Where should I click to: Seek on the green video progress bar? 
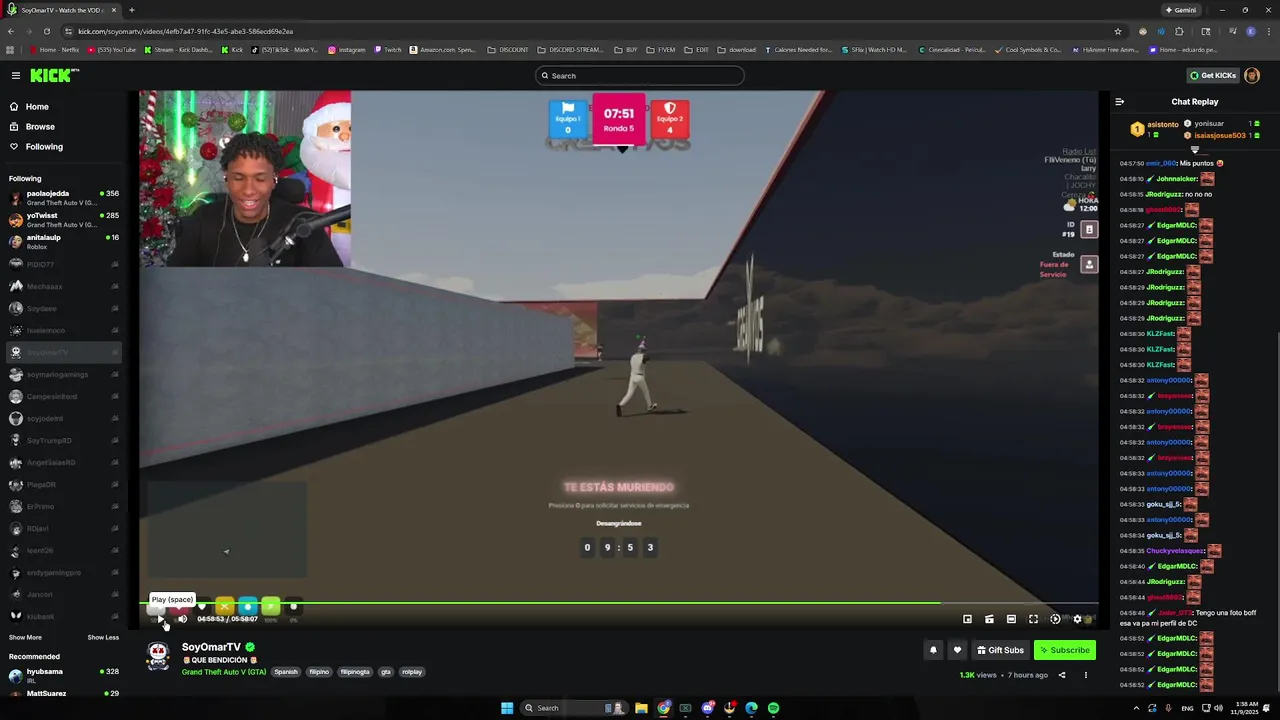pos(618,603)
